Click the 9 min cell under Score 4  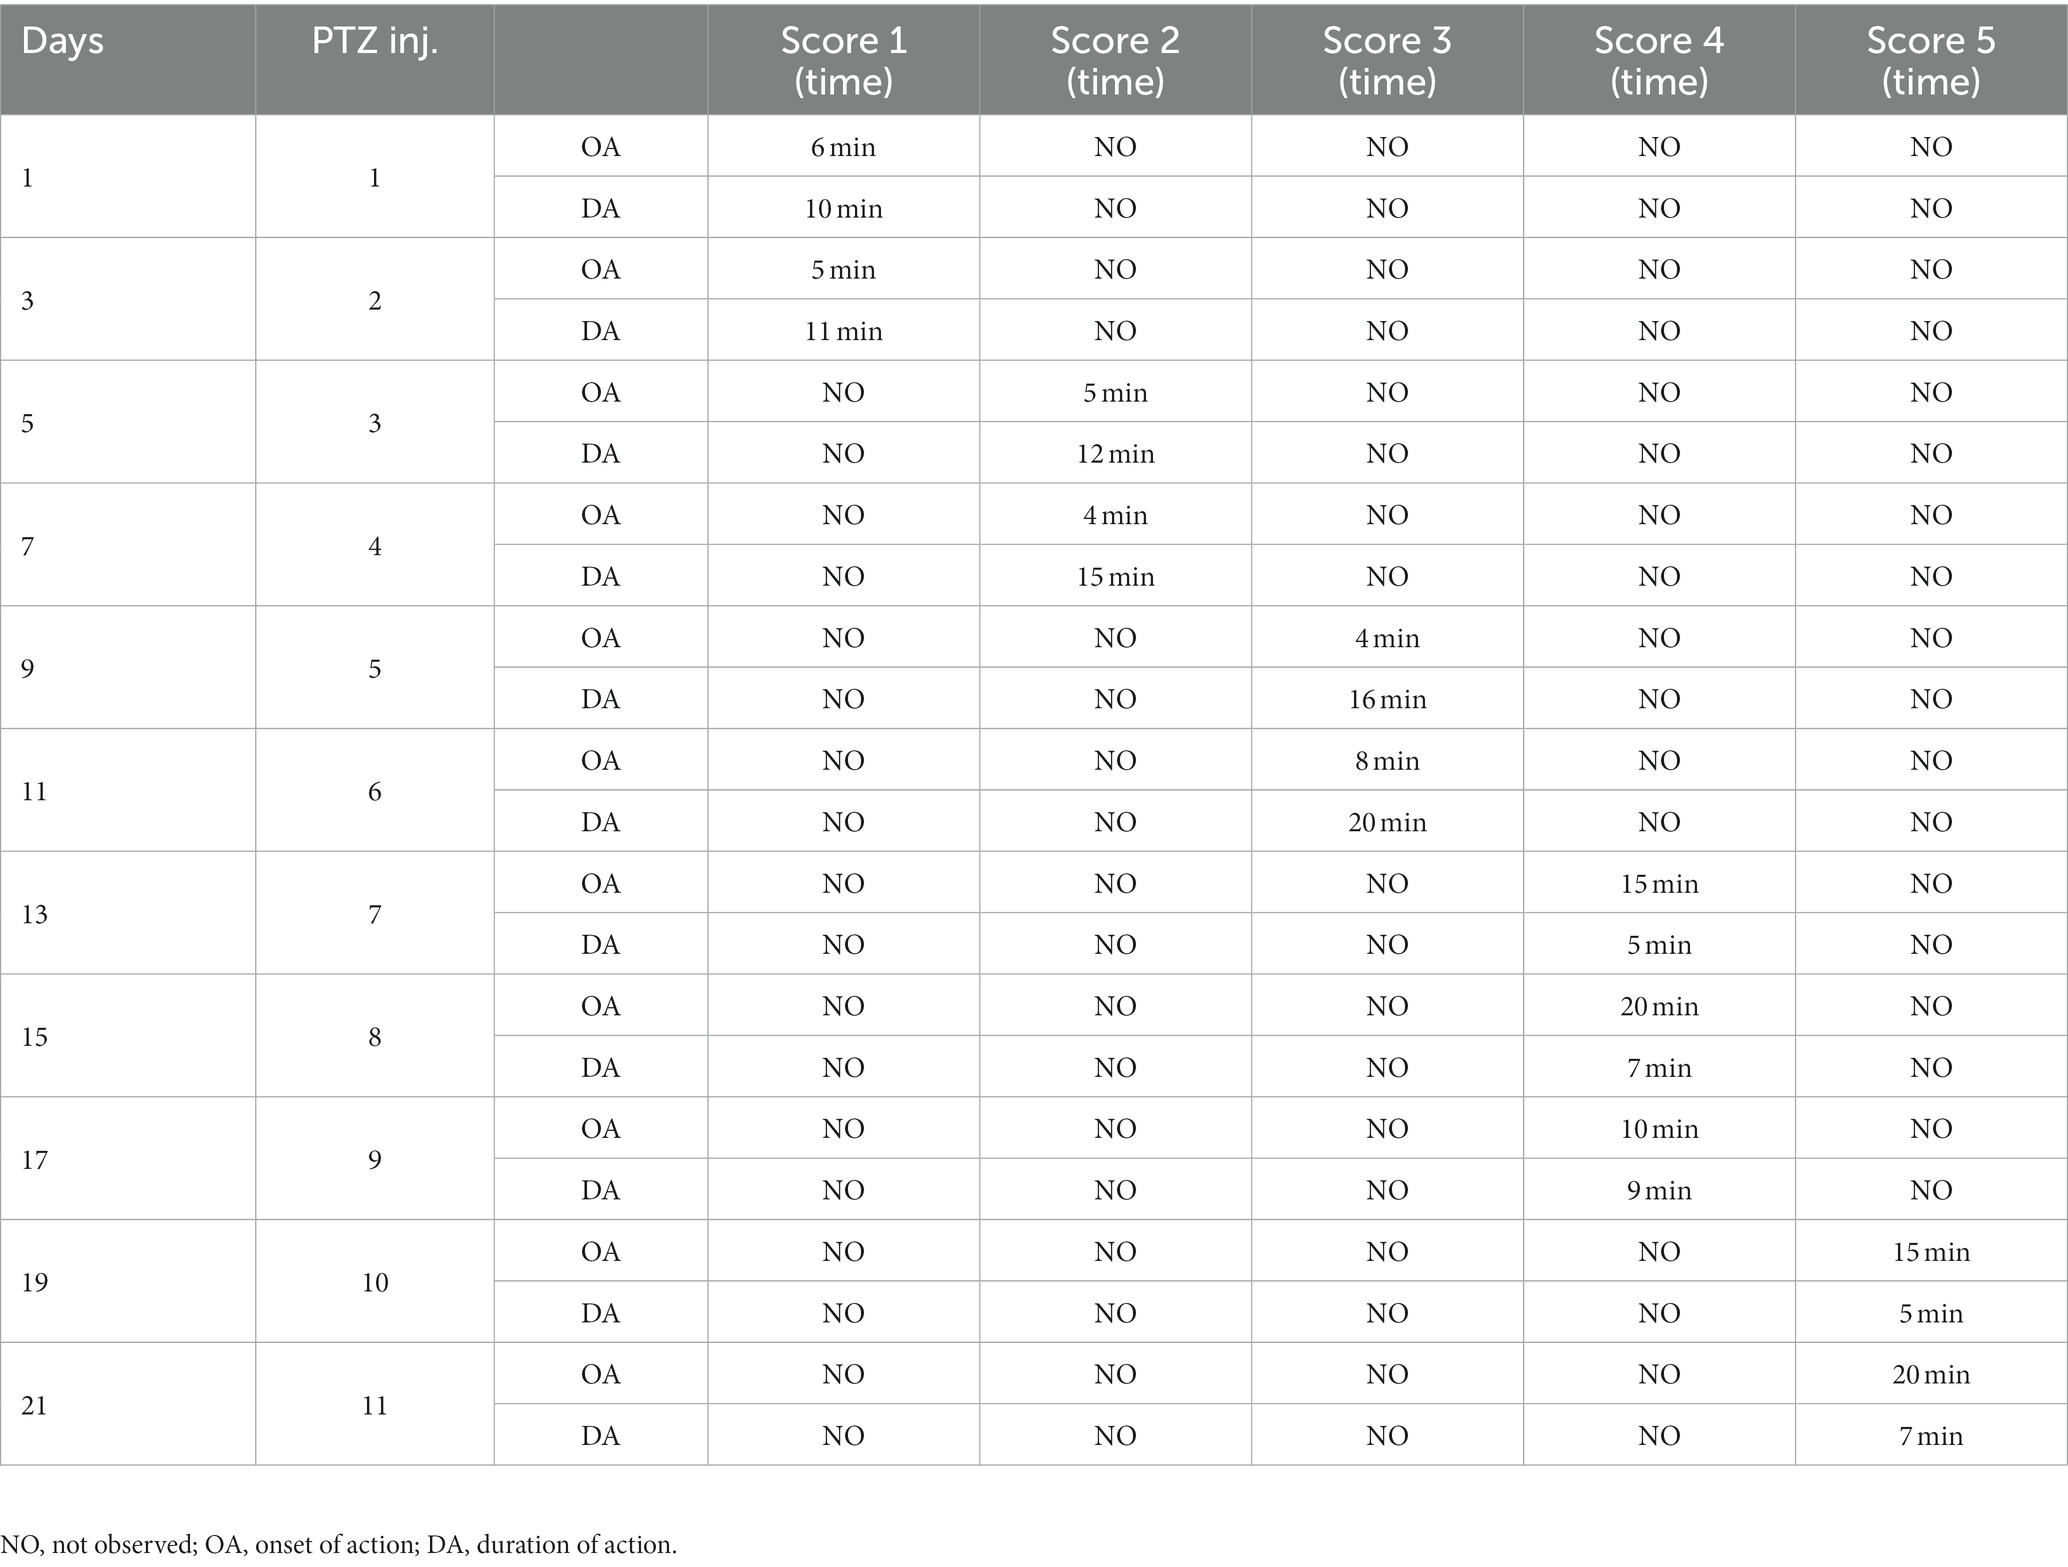[1659, 1190]
